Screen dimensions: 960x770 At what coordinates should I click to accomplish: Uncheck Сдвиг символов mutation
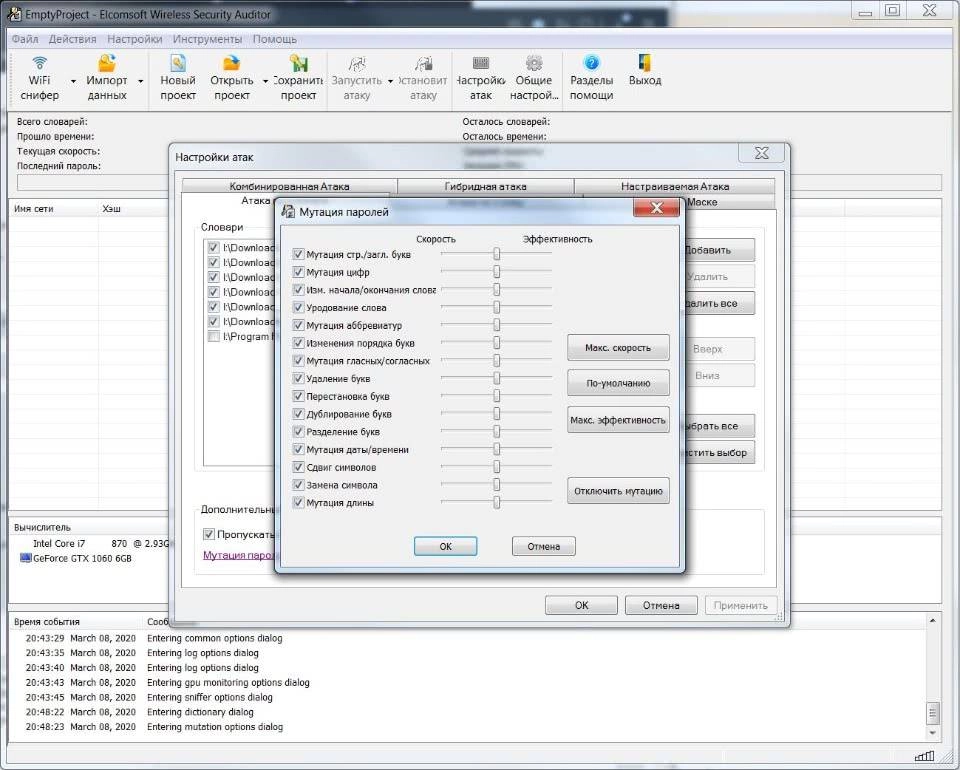[x=298, y=467]
